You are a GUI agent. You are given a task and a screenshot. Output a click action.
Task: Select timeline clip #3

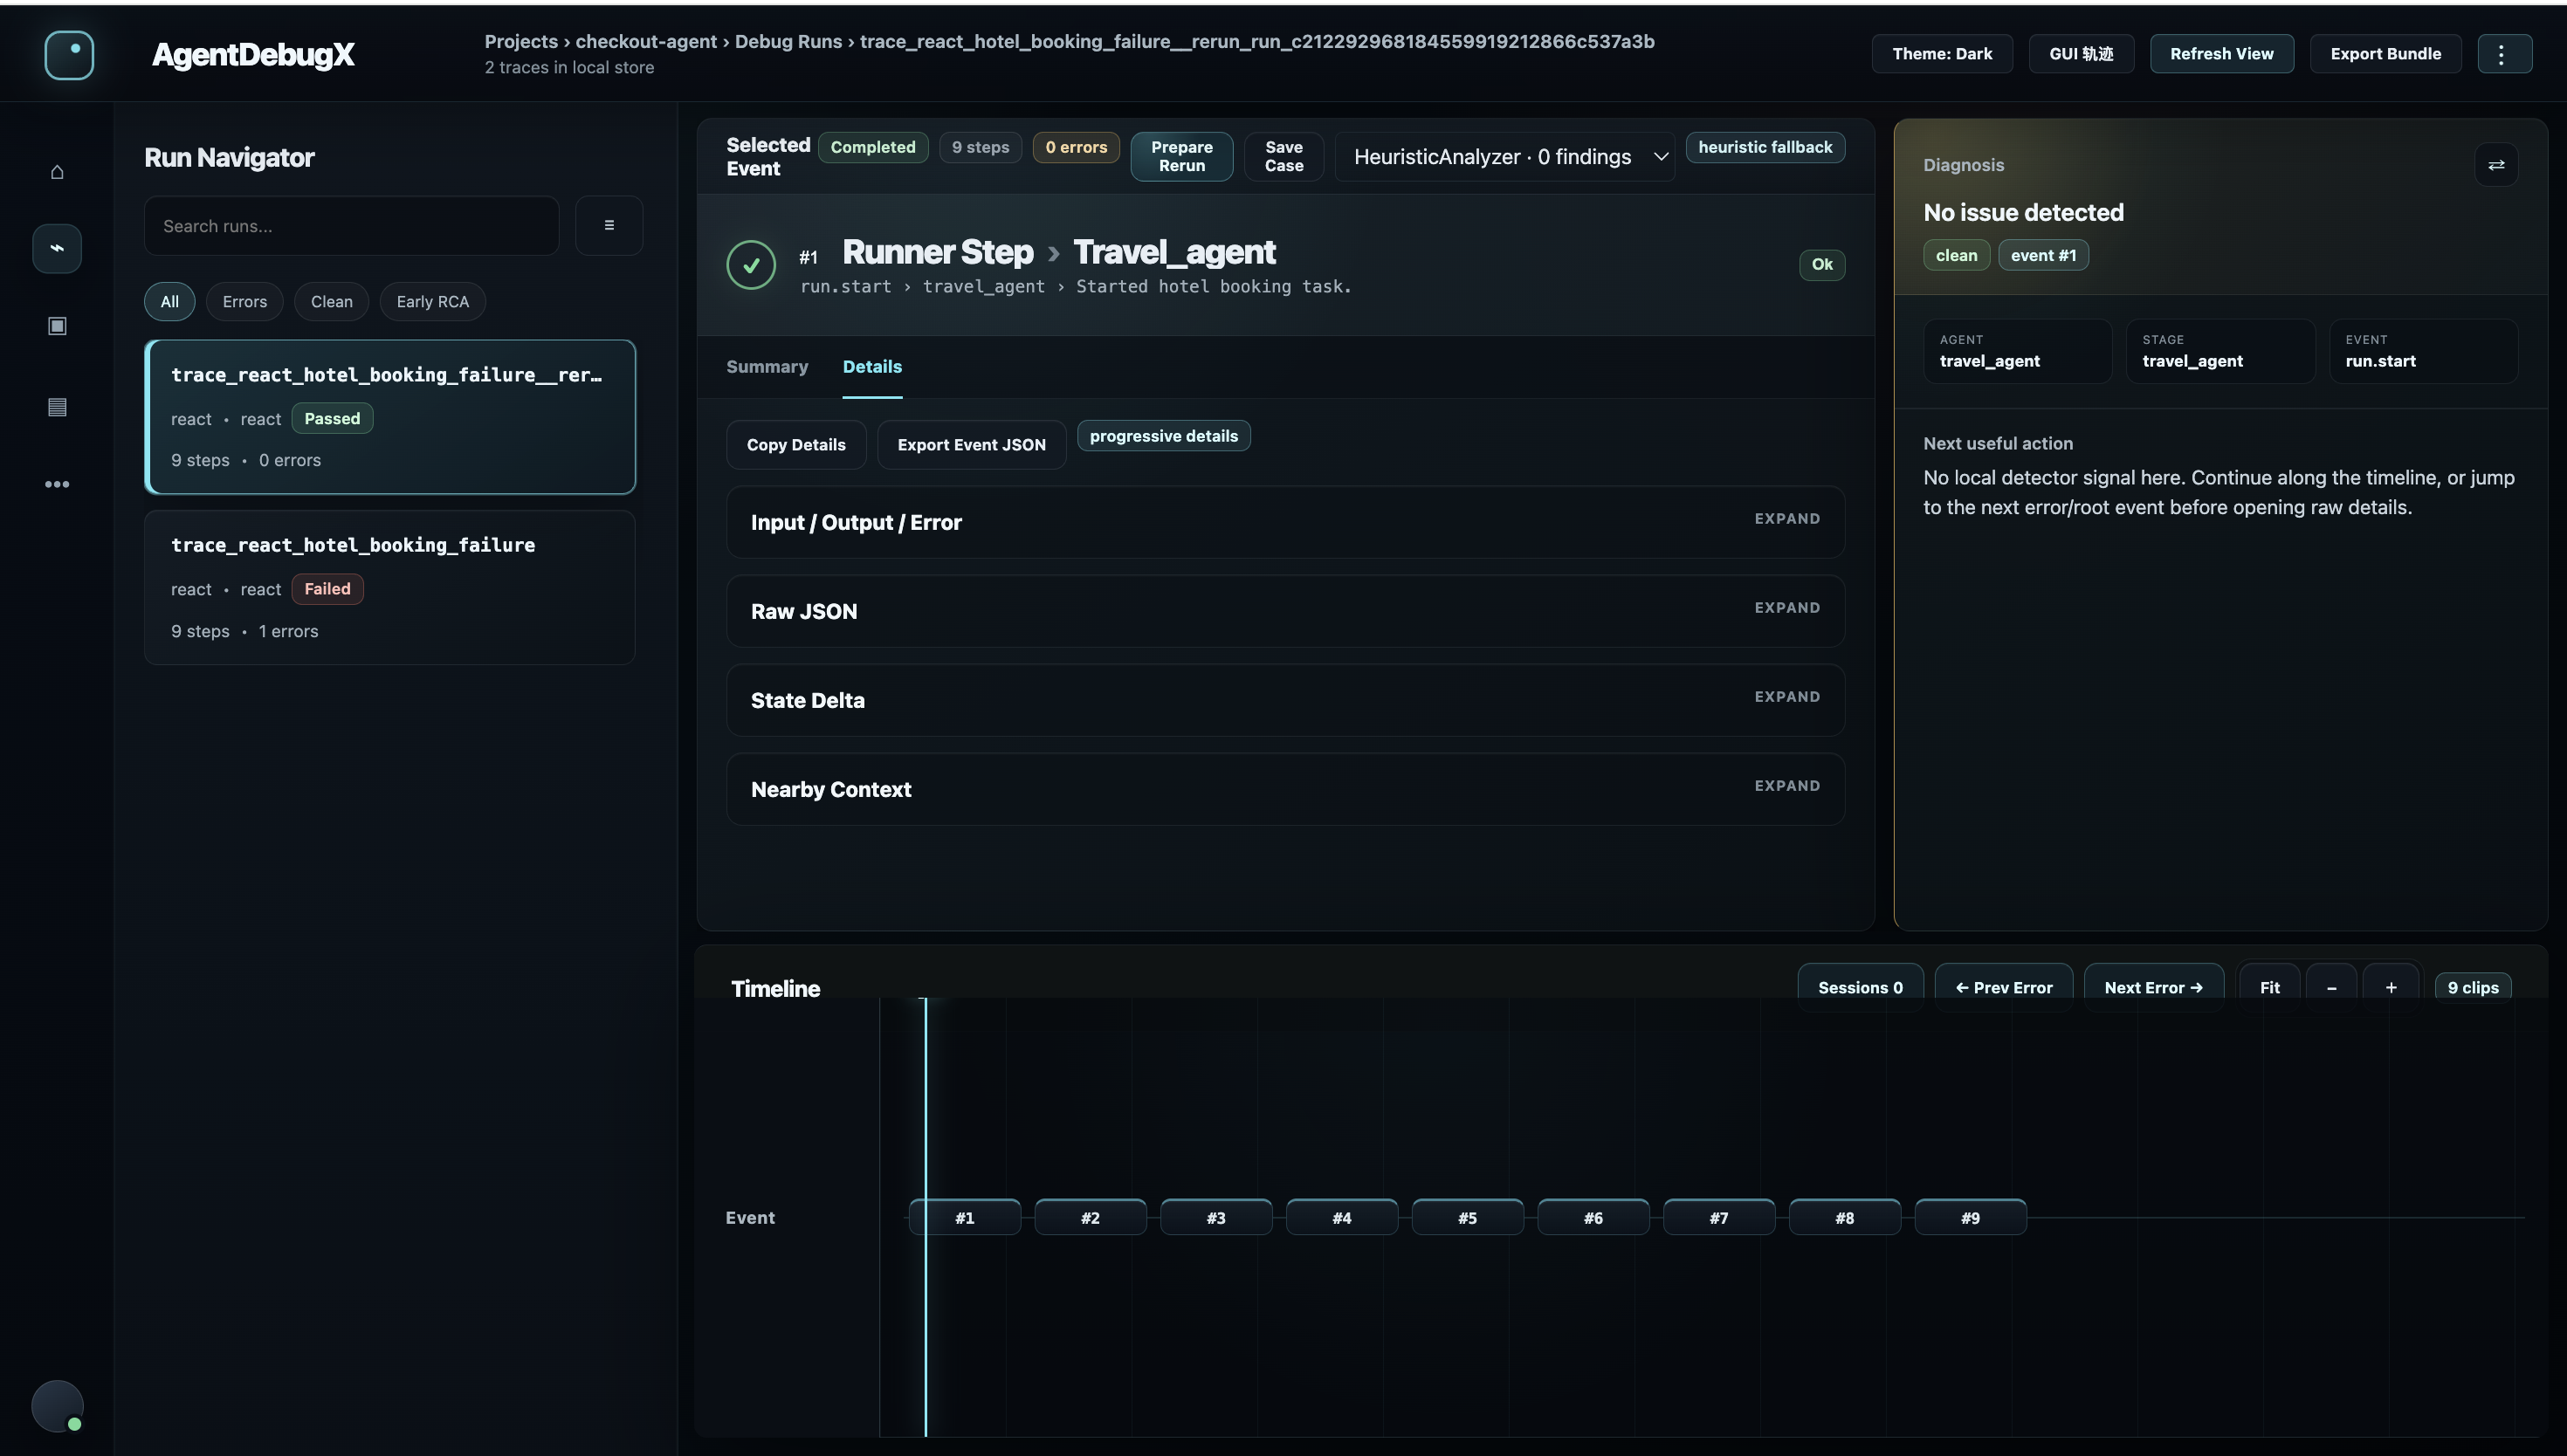pos(1216,1217)
